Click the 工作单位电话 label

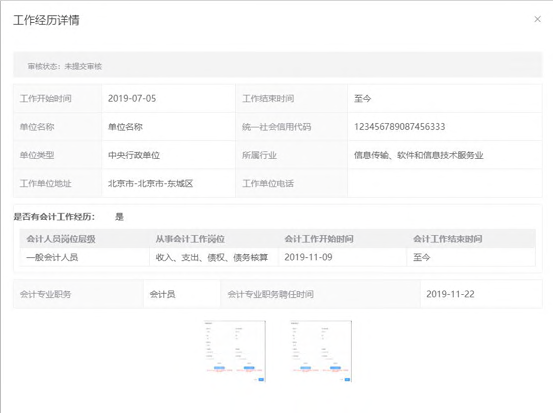coord(268,183)
